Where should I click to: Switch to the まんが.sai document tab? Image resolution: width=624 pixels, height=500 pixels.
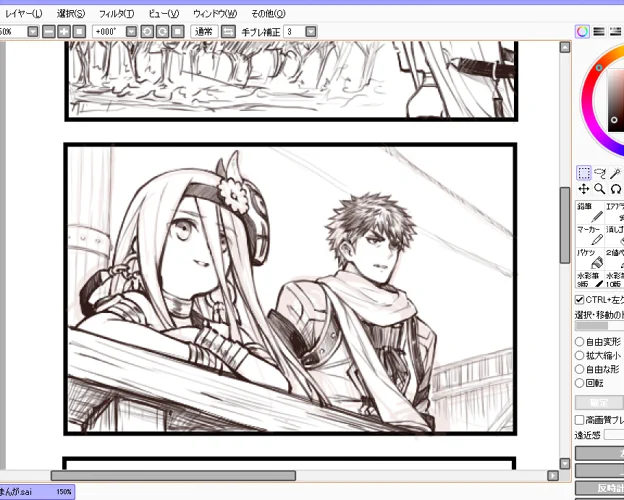37,492
